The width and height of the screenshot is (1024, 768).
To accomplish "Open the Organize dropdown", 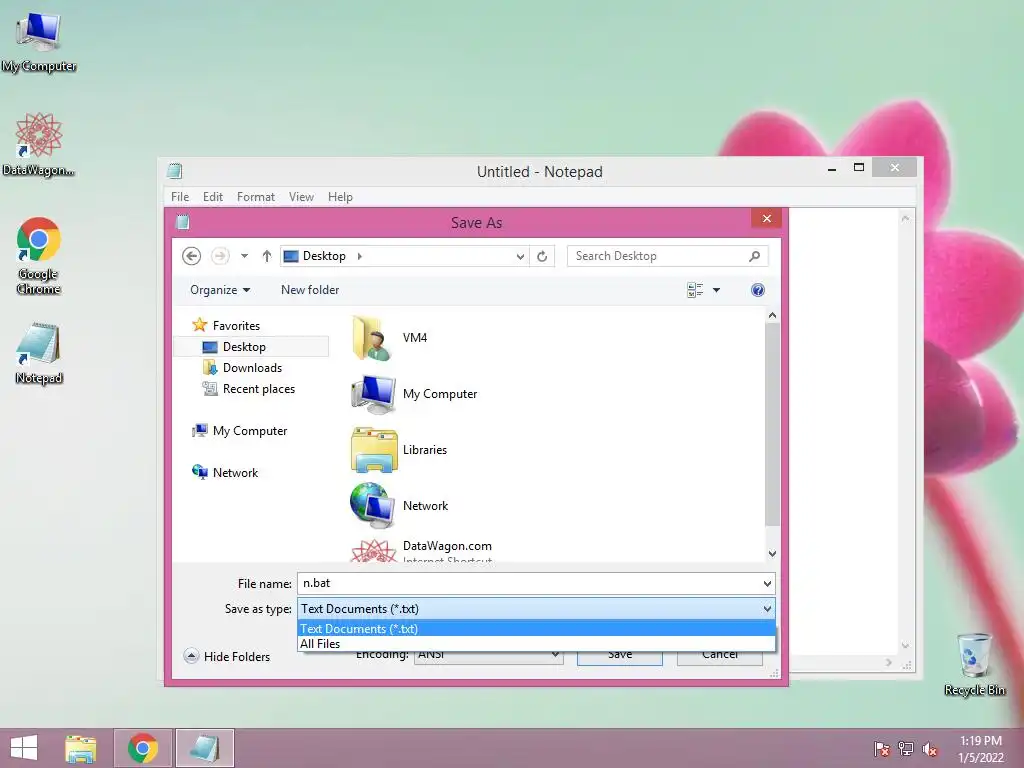I will (220, 290).
